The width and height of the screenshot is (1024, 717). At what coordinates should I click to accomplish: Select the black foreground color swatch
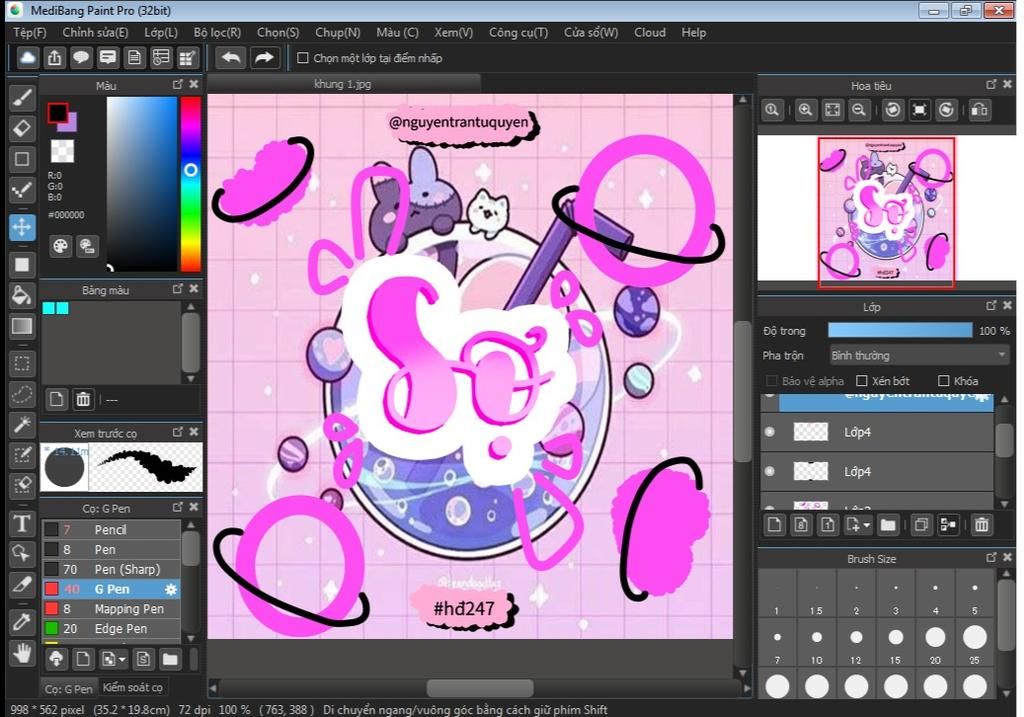[x=57, y=113]
